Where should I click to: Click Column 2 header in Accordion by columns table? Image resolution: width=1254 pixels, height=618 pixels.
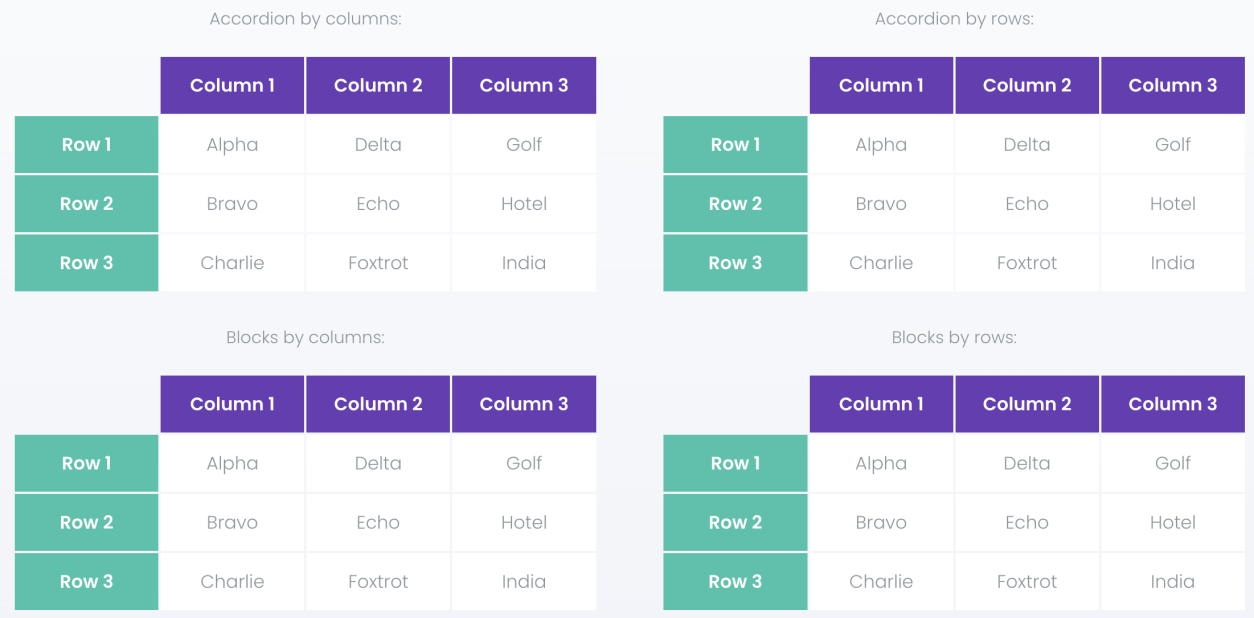click(378, 85)
